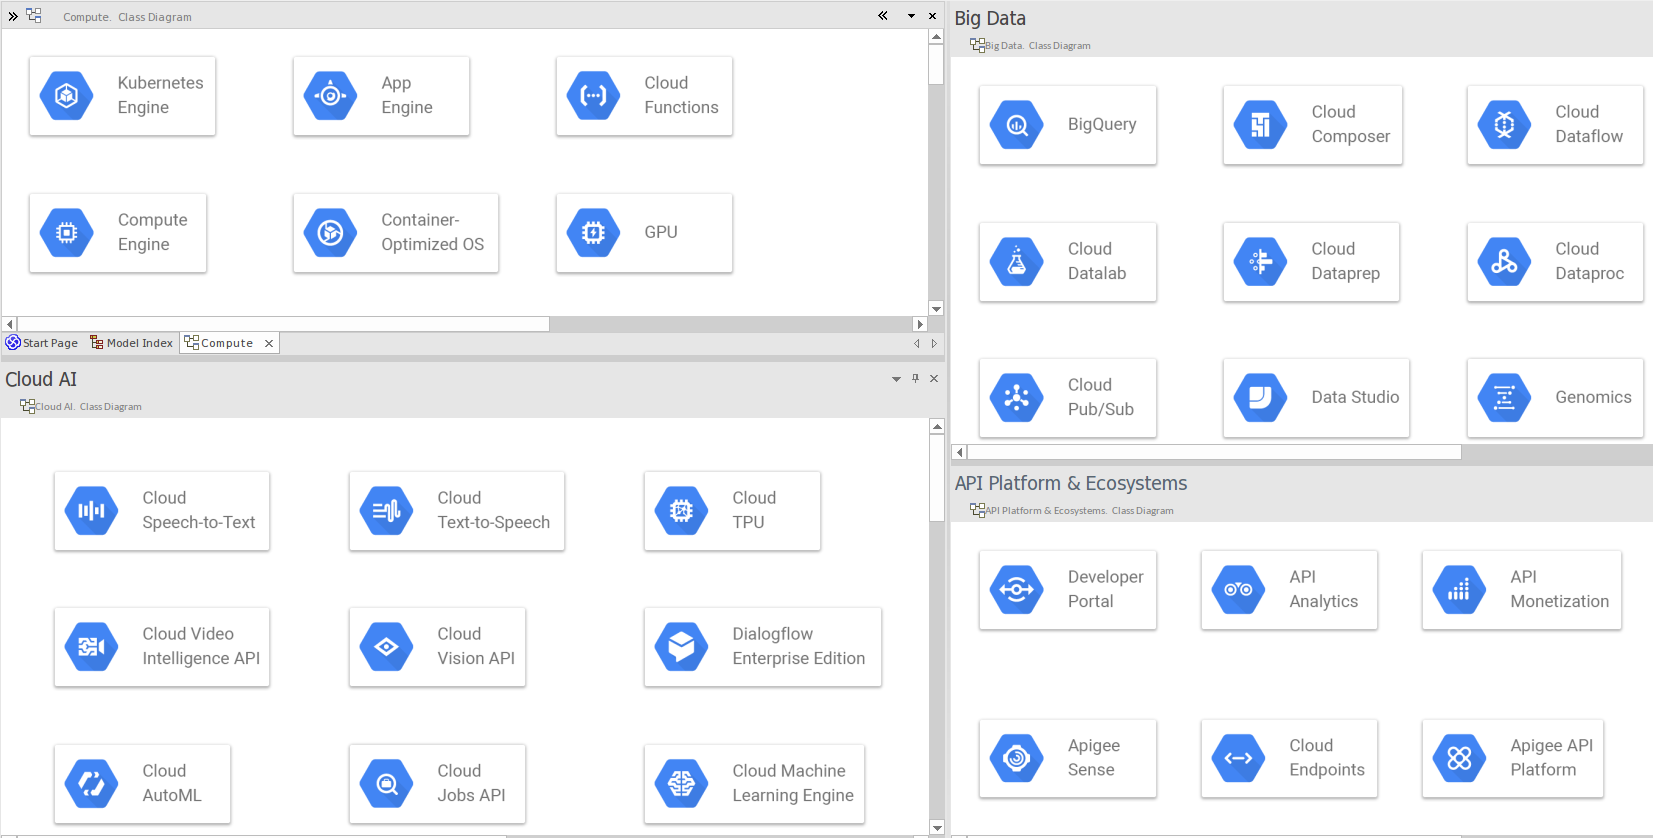Open the Compute diagram dropdown arrow menu

pos(911,16)
